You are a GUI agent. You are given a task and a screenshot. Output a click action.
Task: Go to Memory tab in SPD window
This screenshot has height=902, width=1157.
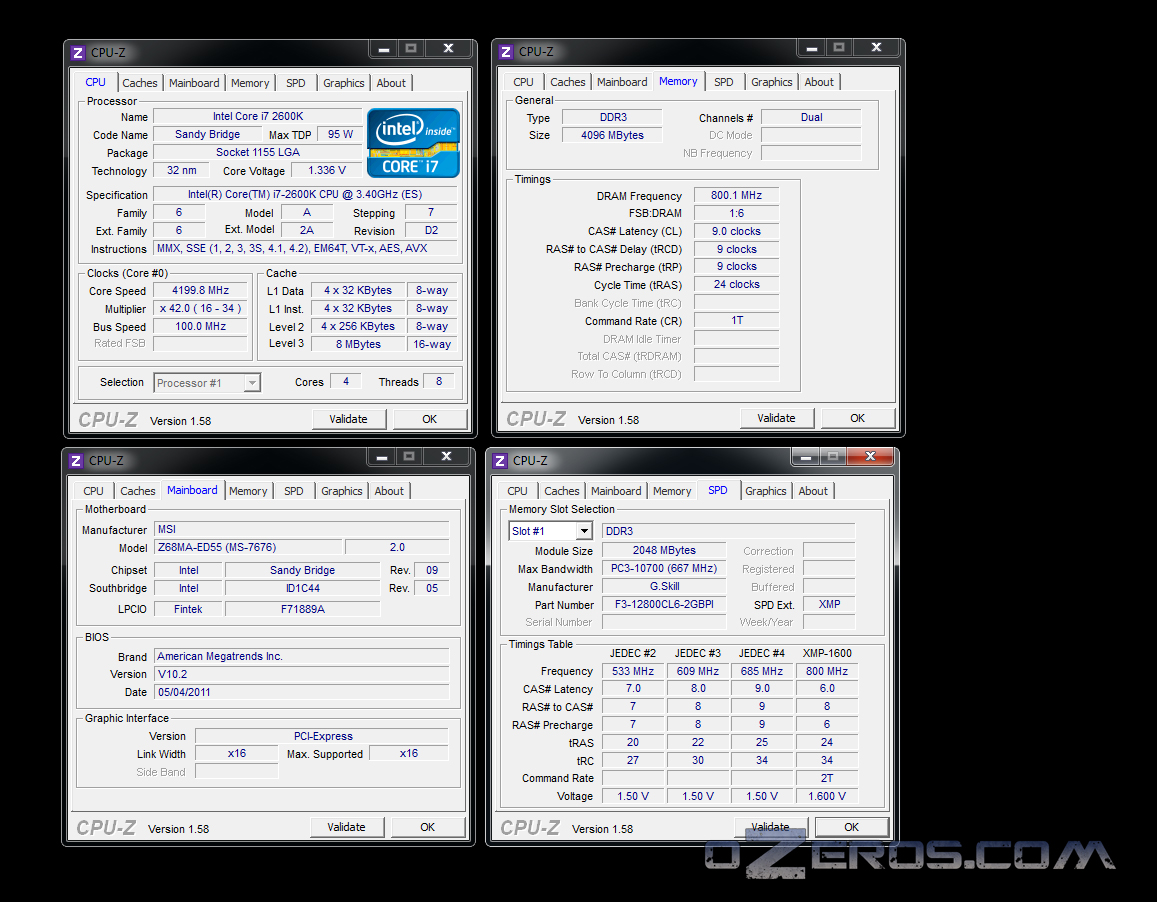tap(672, 491)
